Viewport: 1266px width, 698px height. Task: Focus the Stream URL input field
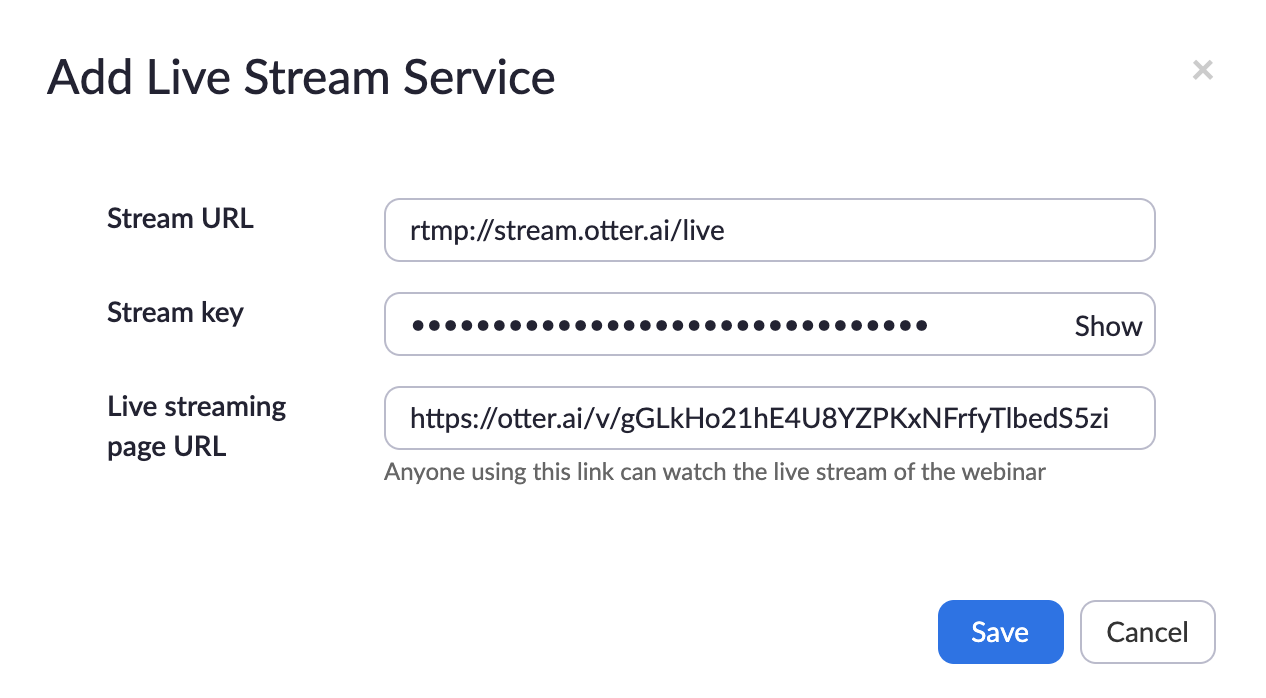(x=769, y=231)
